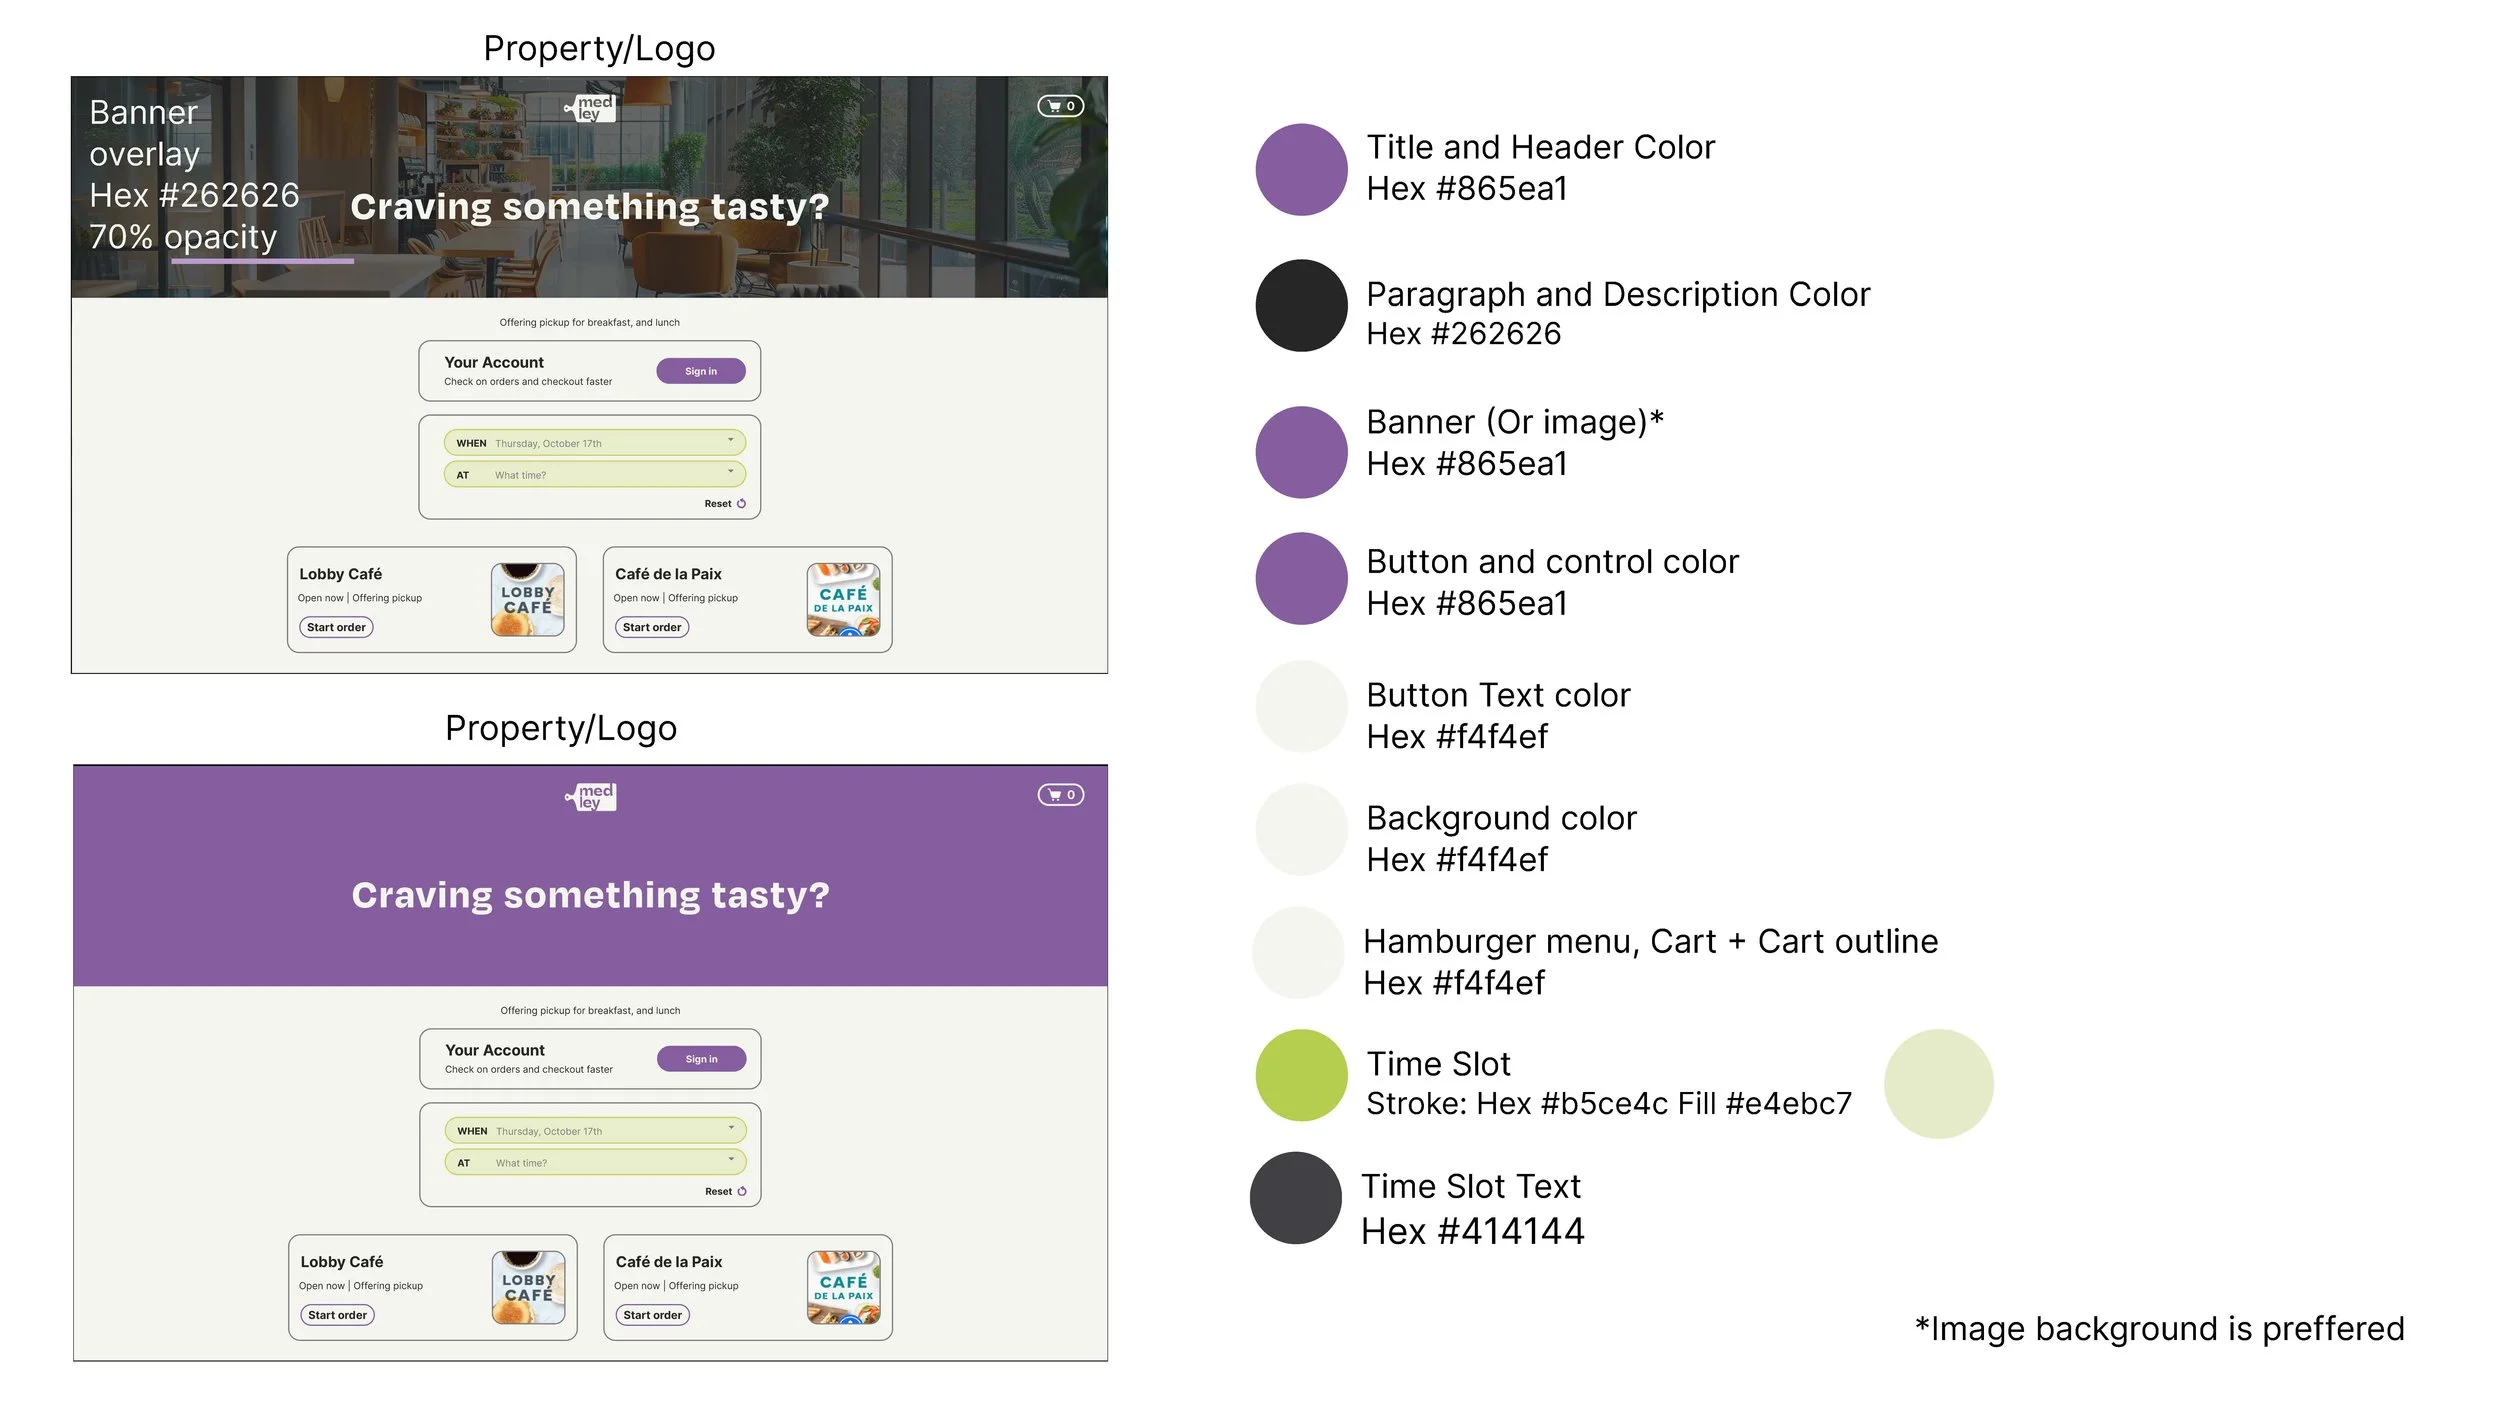Select the Time Slot Text dark gray swatch
The image size is (2500, 1406).
point(1296,1199)
